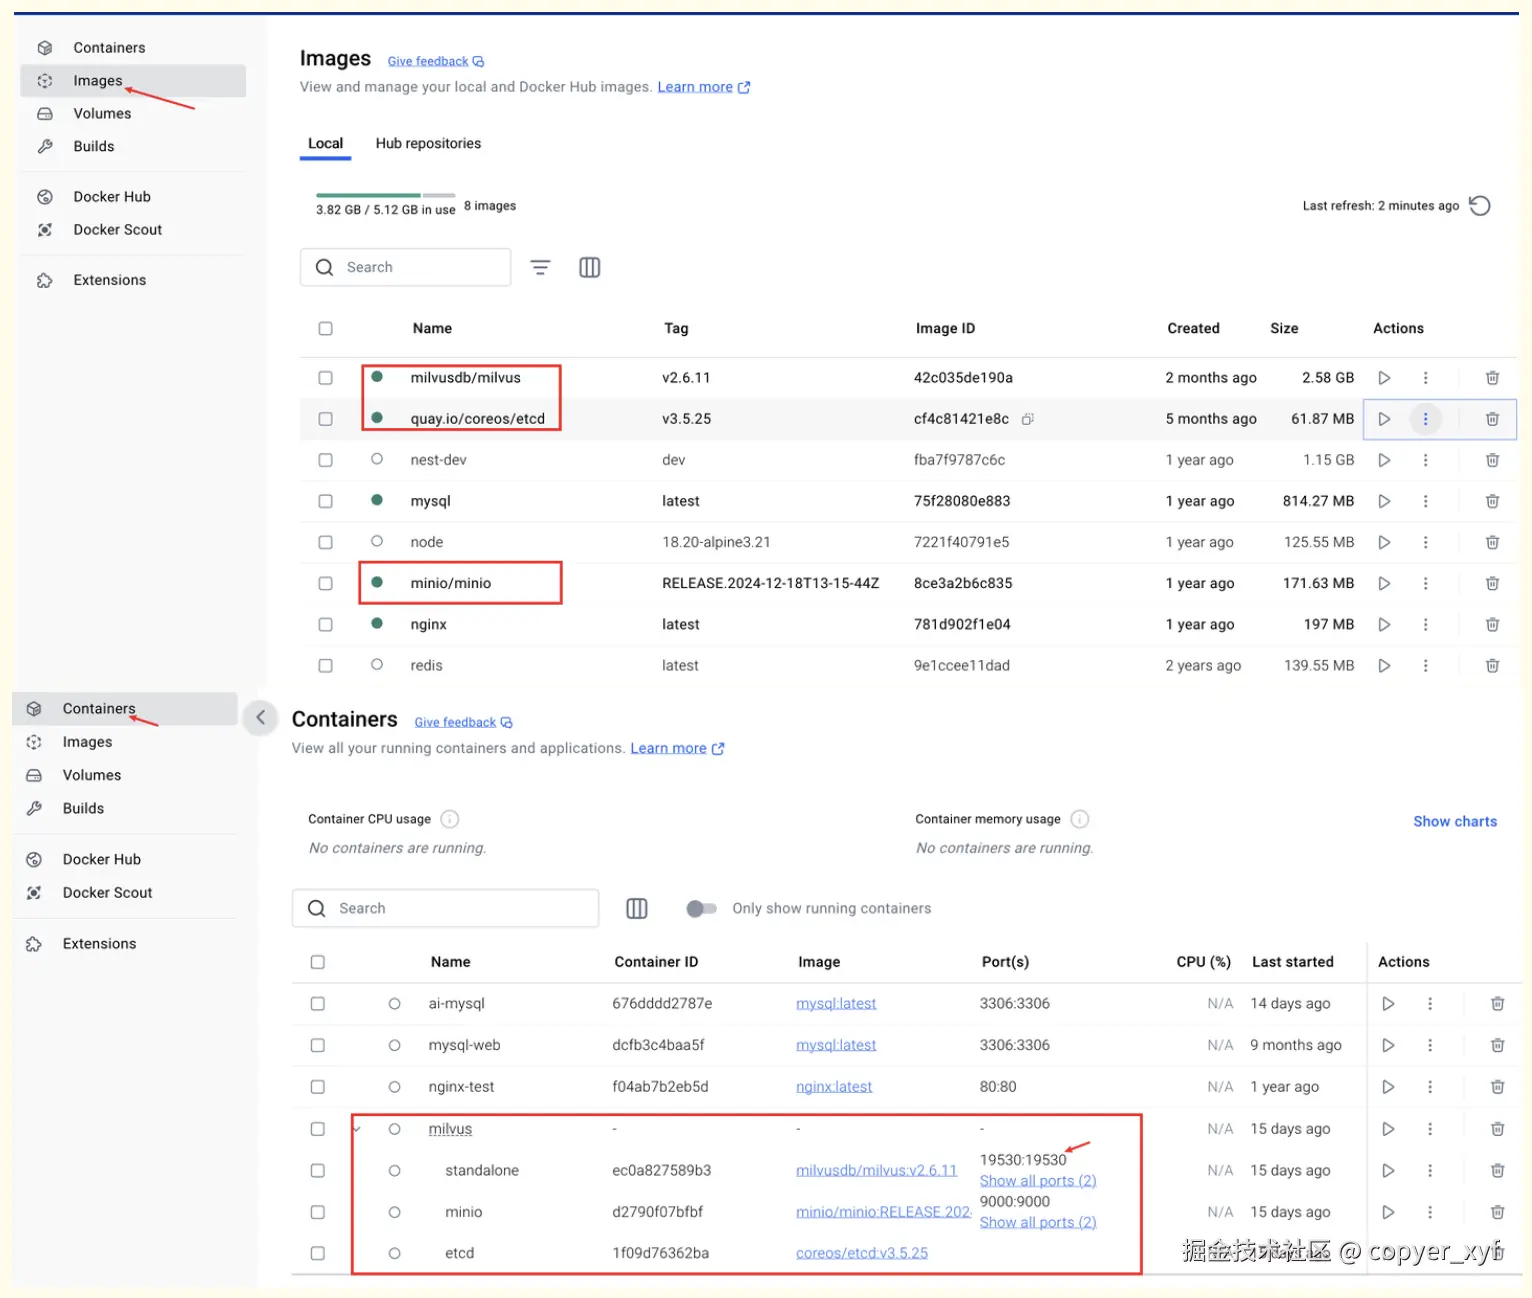Open more actions for minio/minio image

coord(1425,583)
